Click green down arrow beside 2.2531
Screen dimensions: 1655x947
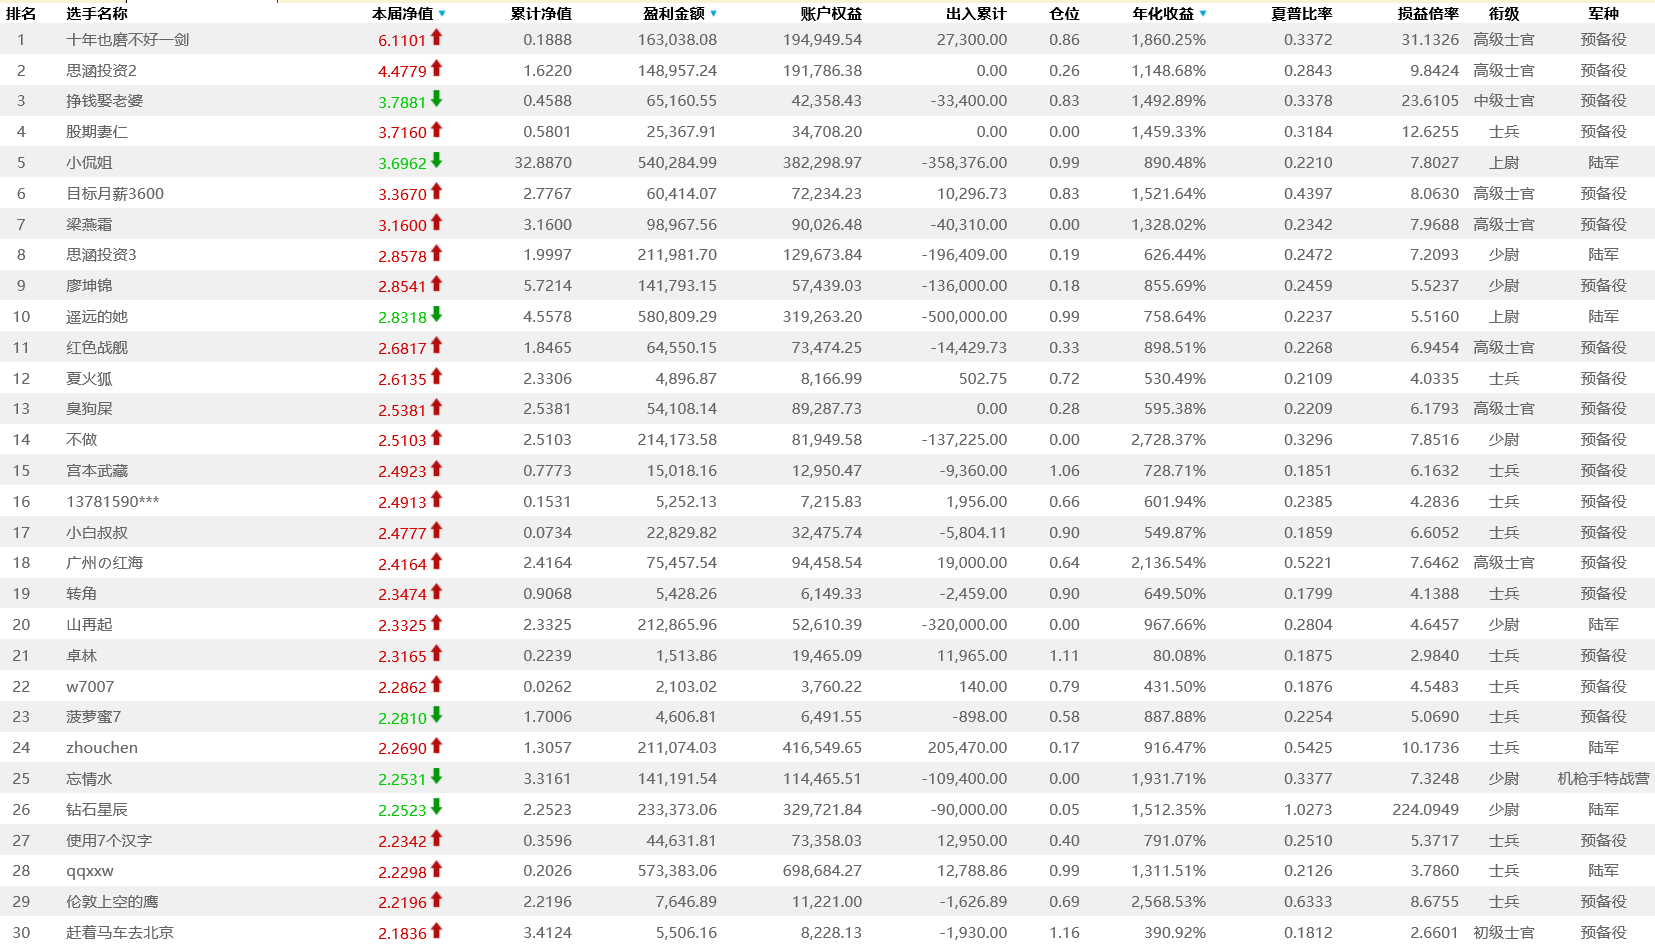[x=436, y=777]
